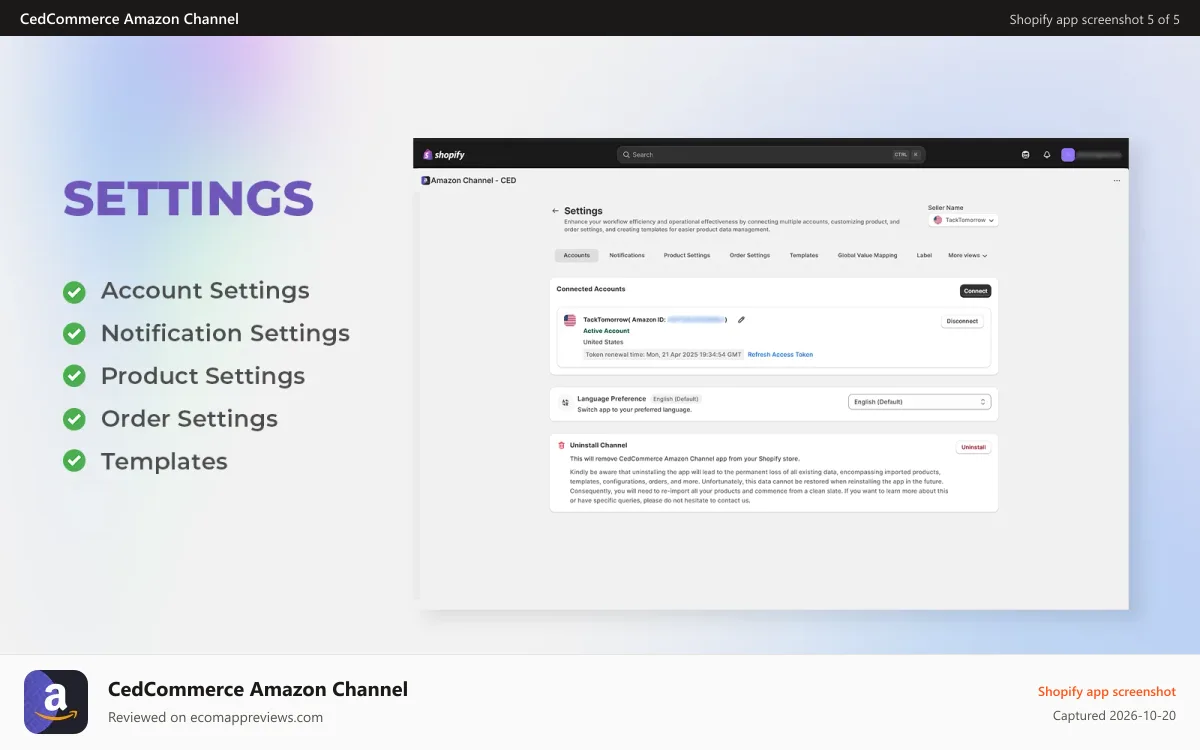
Task: Click the CTRL K shortcut badge
Action: pyautogui.click(x=906, y=155)
